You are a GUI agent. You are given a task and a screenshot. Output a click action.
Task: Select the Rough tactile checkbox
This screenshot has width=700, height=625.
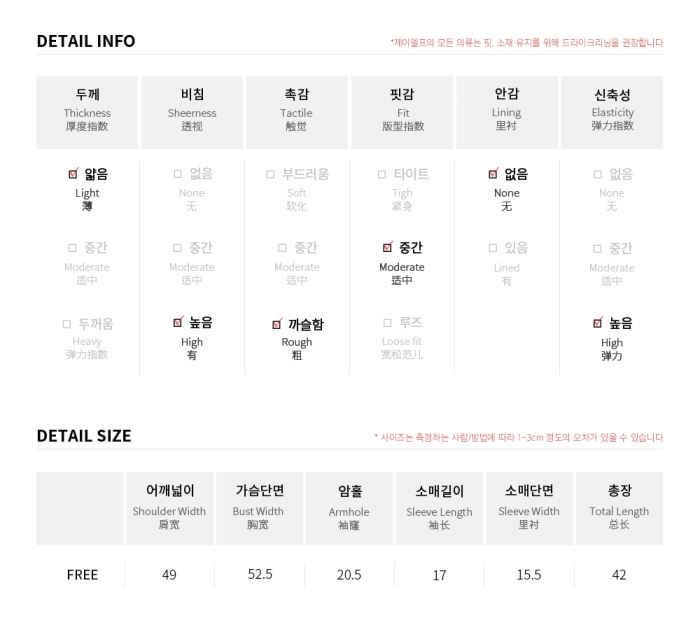pyautogui.click(x=277, y=324)
